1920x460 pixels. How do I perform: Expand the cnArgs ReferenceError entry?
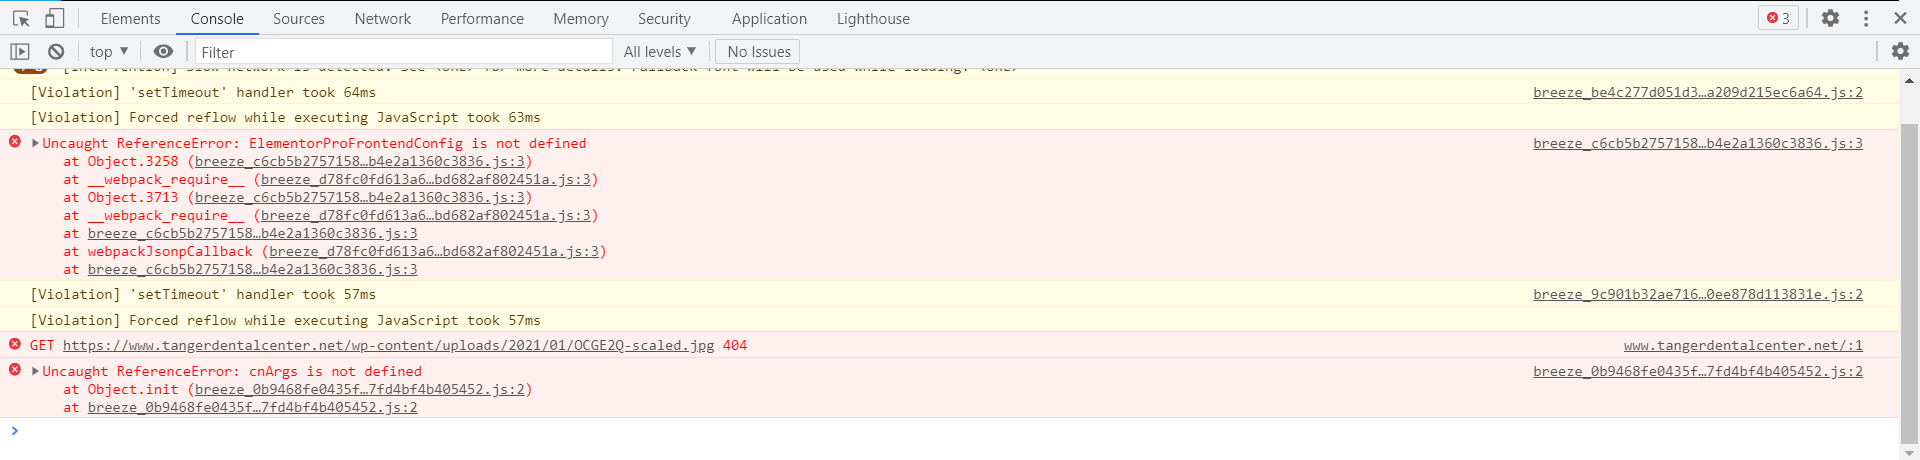[36, 371]
